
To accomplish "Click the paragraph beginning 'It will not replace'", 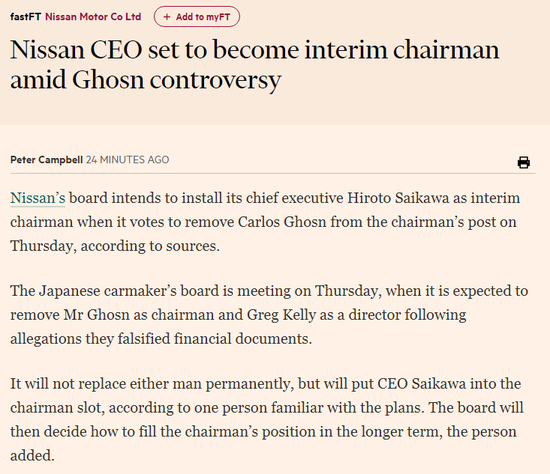I will (x=267, y=420).
